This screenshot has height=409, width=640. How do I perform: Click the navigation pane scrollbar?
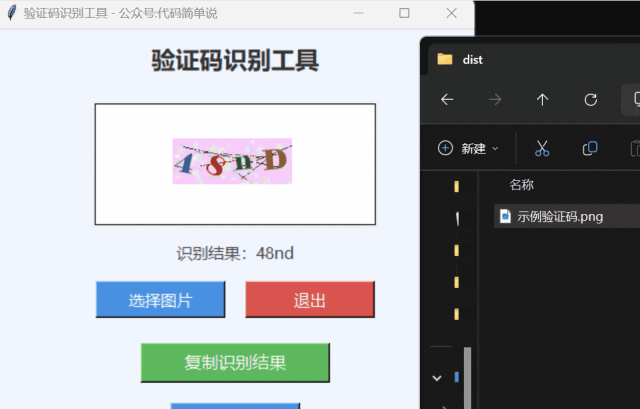pos(467,378)
